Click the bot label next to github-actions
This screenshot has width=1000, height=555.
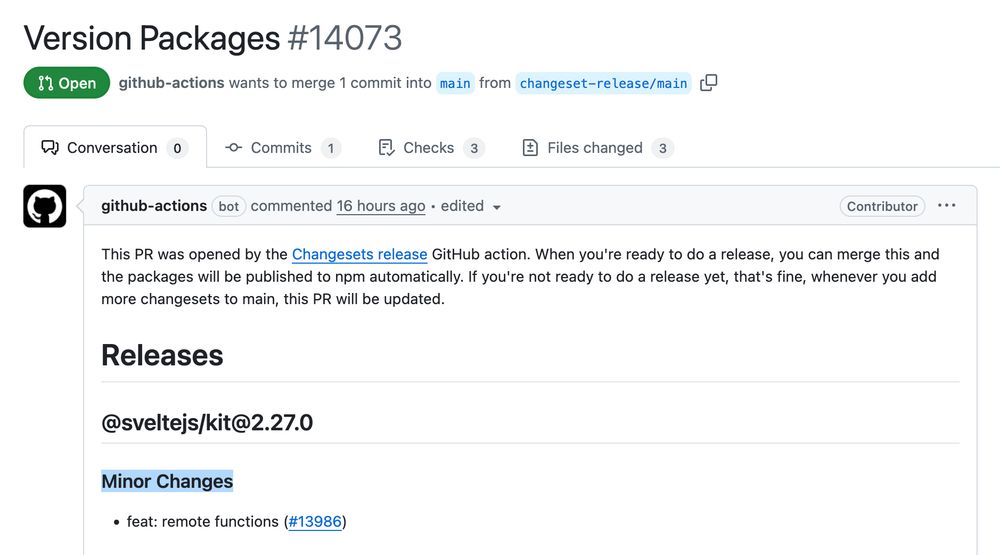click(x=228, y=206)
